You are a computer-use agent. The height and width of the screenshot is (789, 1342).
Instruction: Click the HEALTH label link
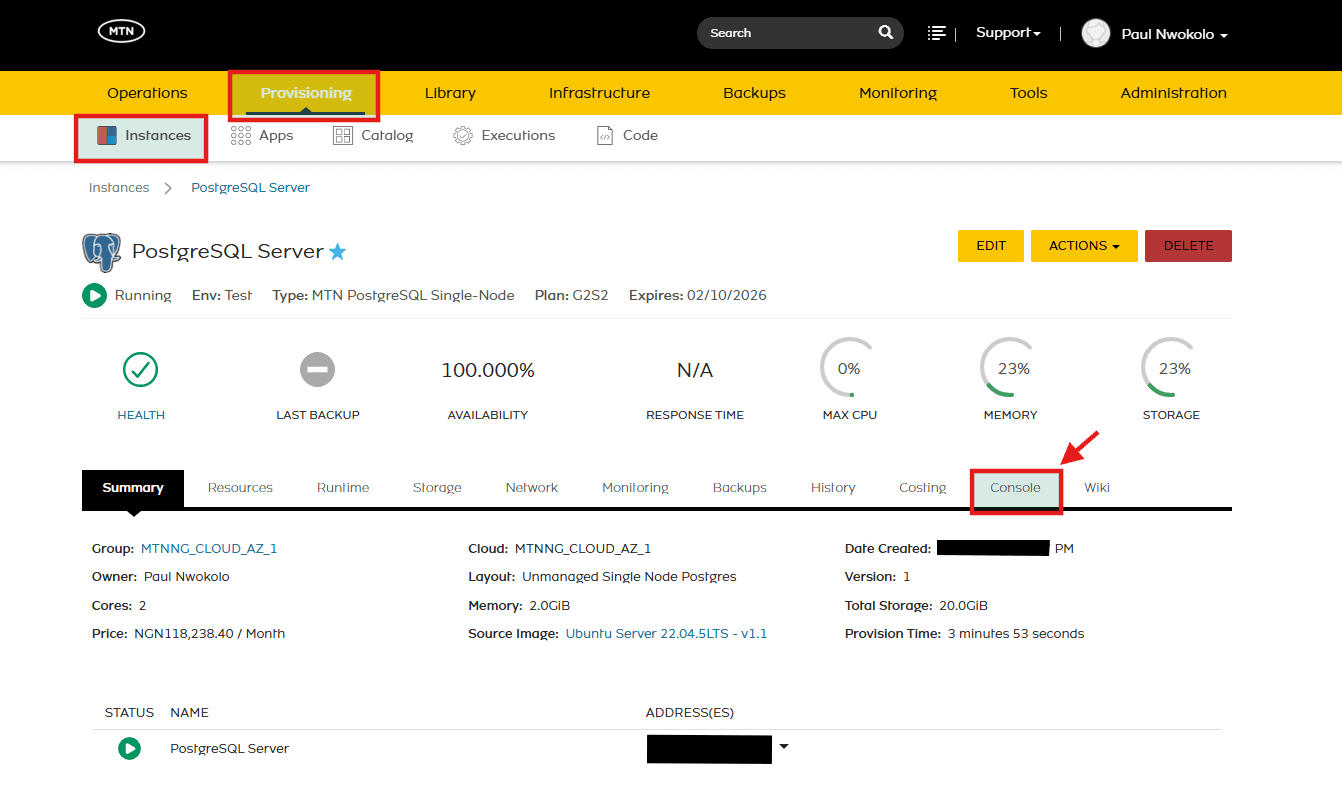[141, 415]
